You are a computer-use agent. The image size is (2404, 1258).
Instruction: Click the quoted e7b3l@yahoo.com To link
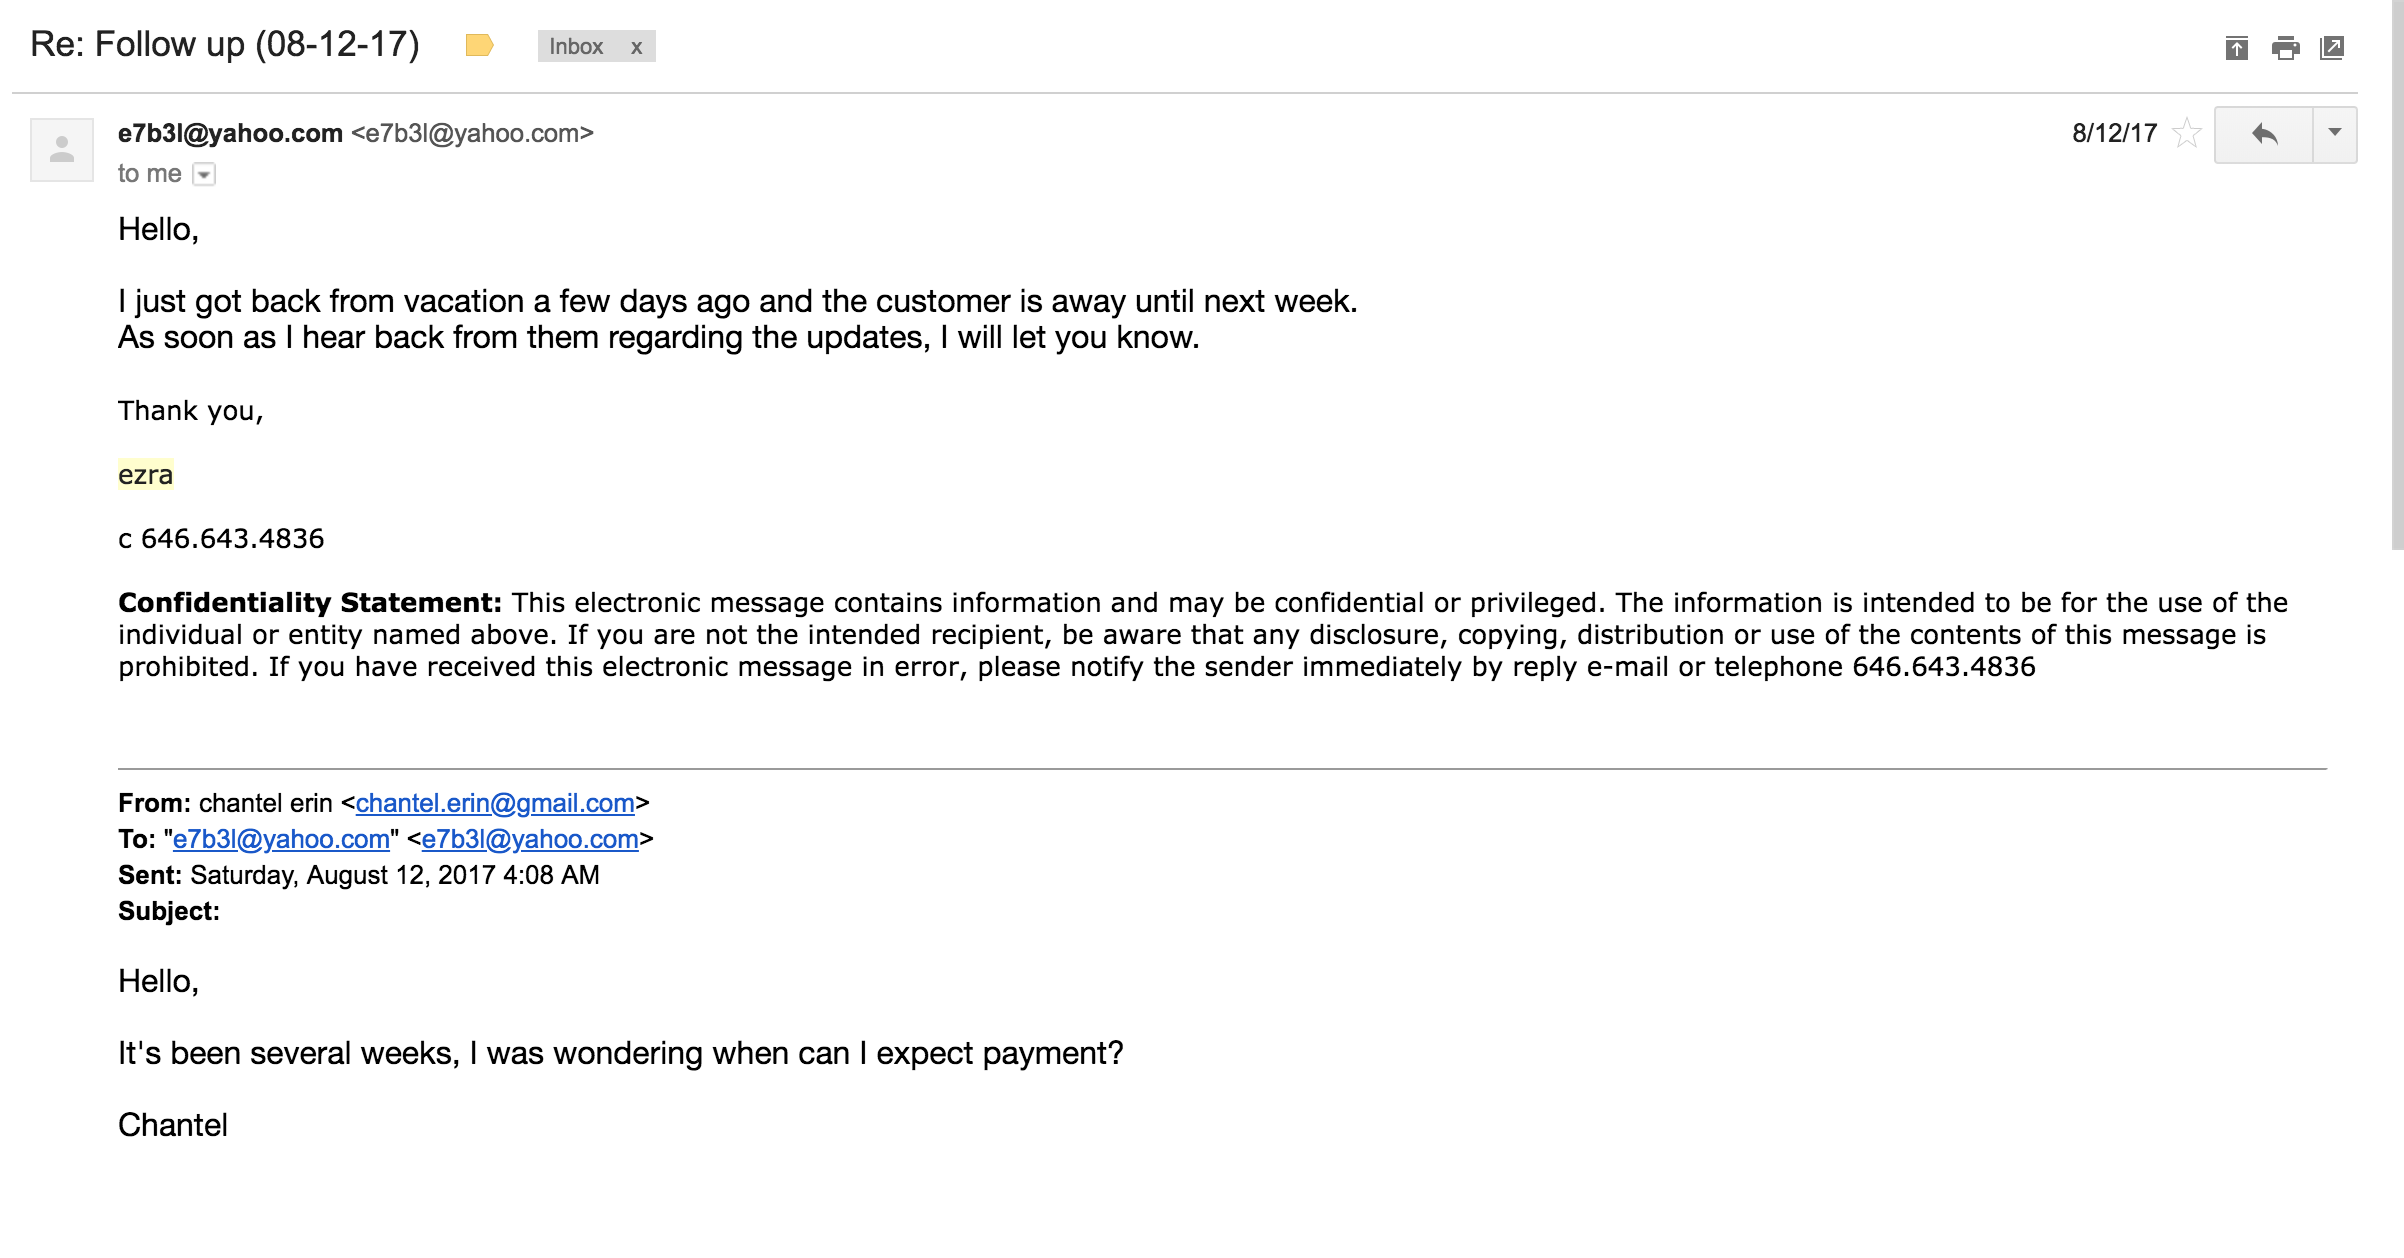tap(281, 839)
